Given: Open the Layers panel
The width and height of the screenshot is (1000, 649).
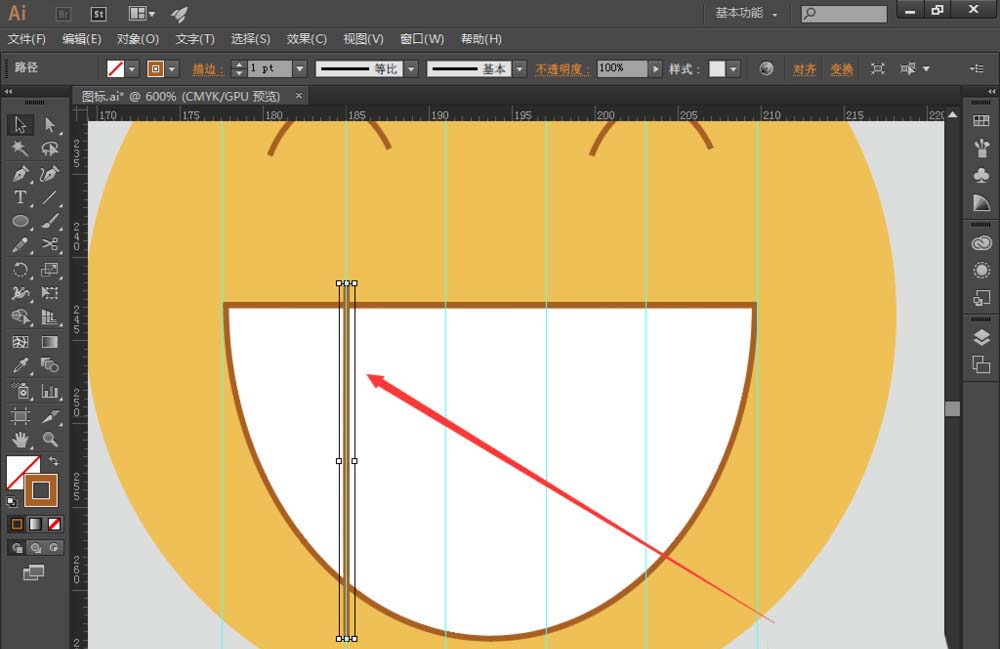Looking at the screenshot, I should point(982,337).
